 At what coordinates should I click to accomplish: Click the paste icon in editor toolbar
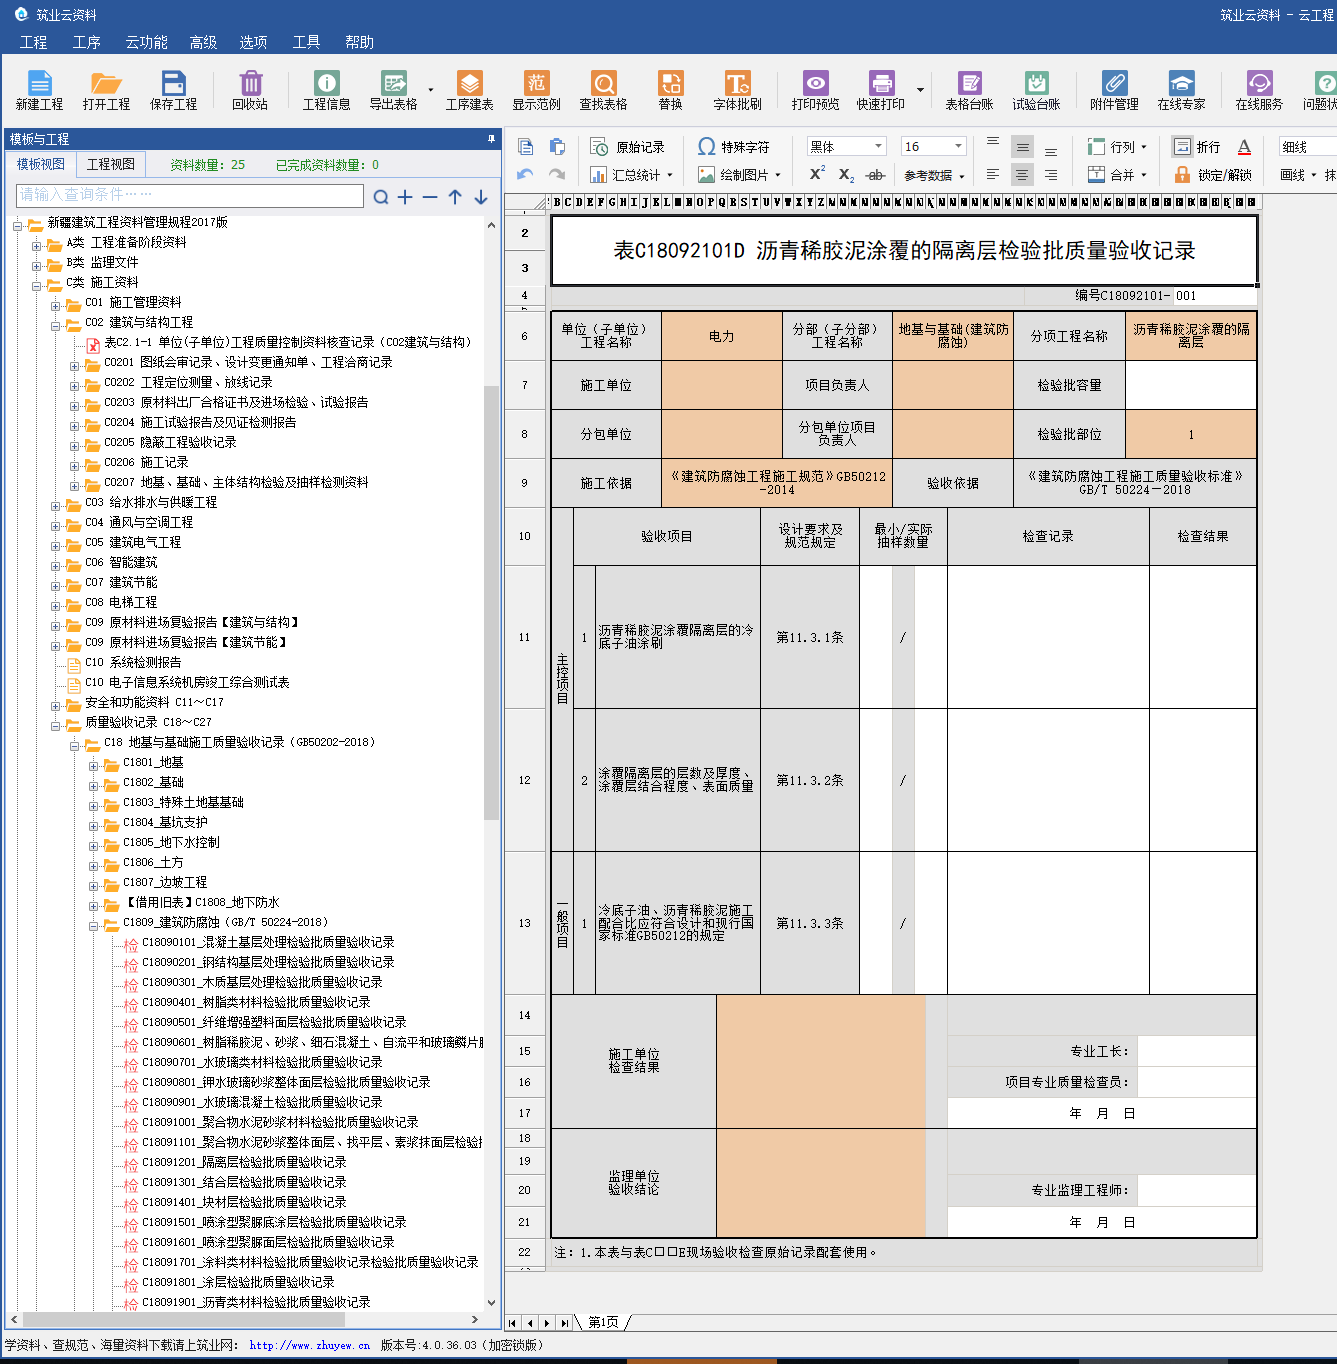click(557, 147)
